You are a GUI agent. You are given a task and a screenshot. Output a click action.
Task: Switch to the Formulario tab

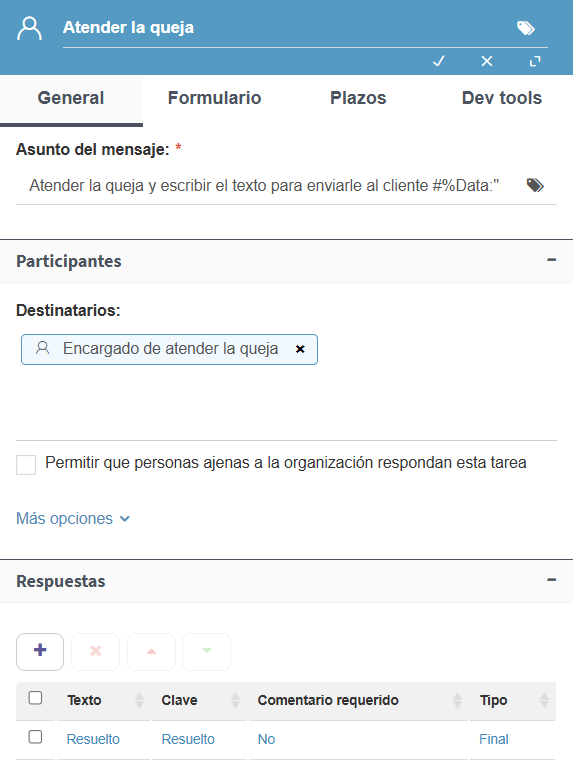point(215,98)
